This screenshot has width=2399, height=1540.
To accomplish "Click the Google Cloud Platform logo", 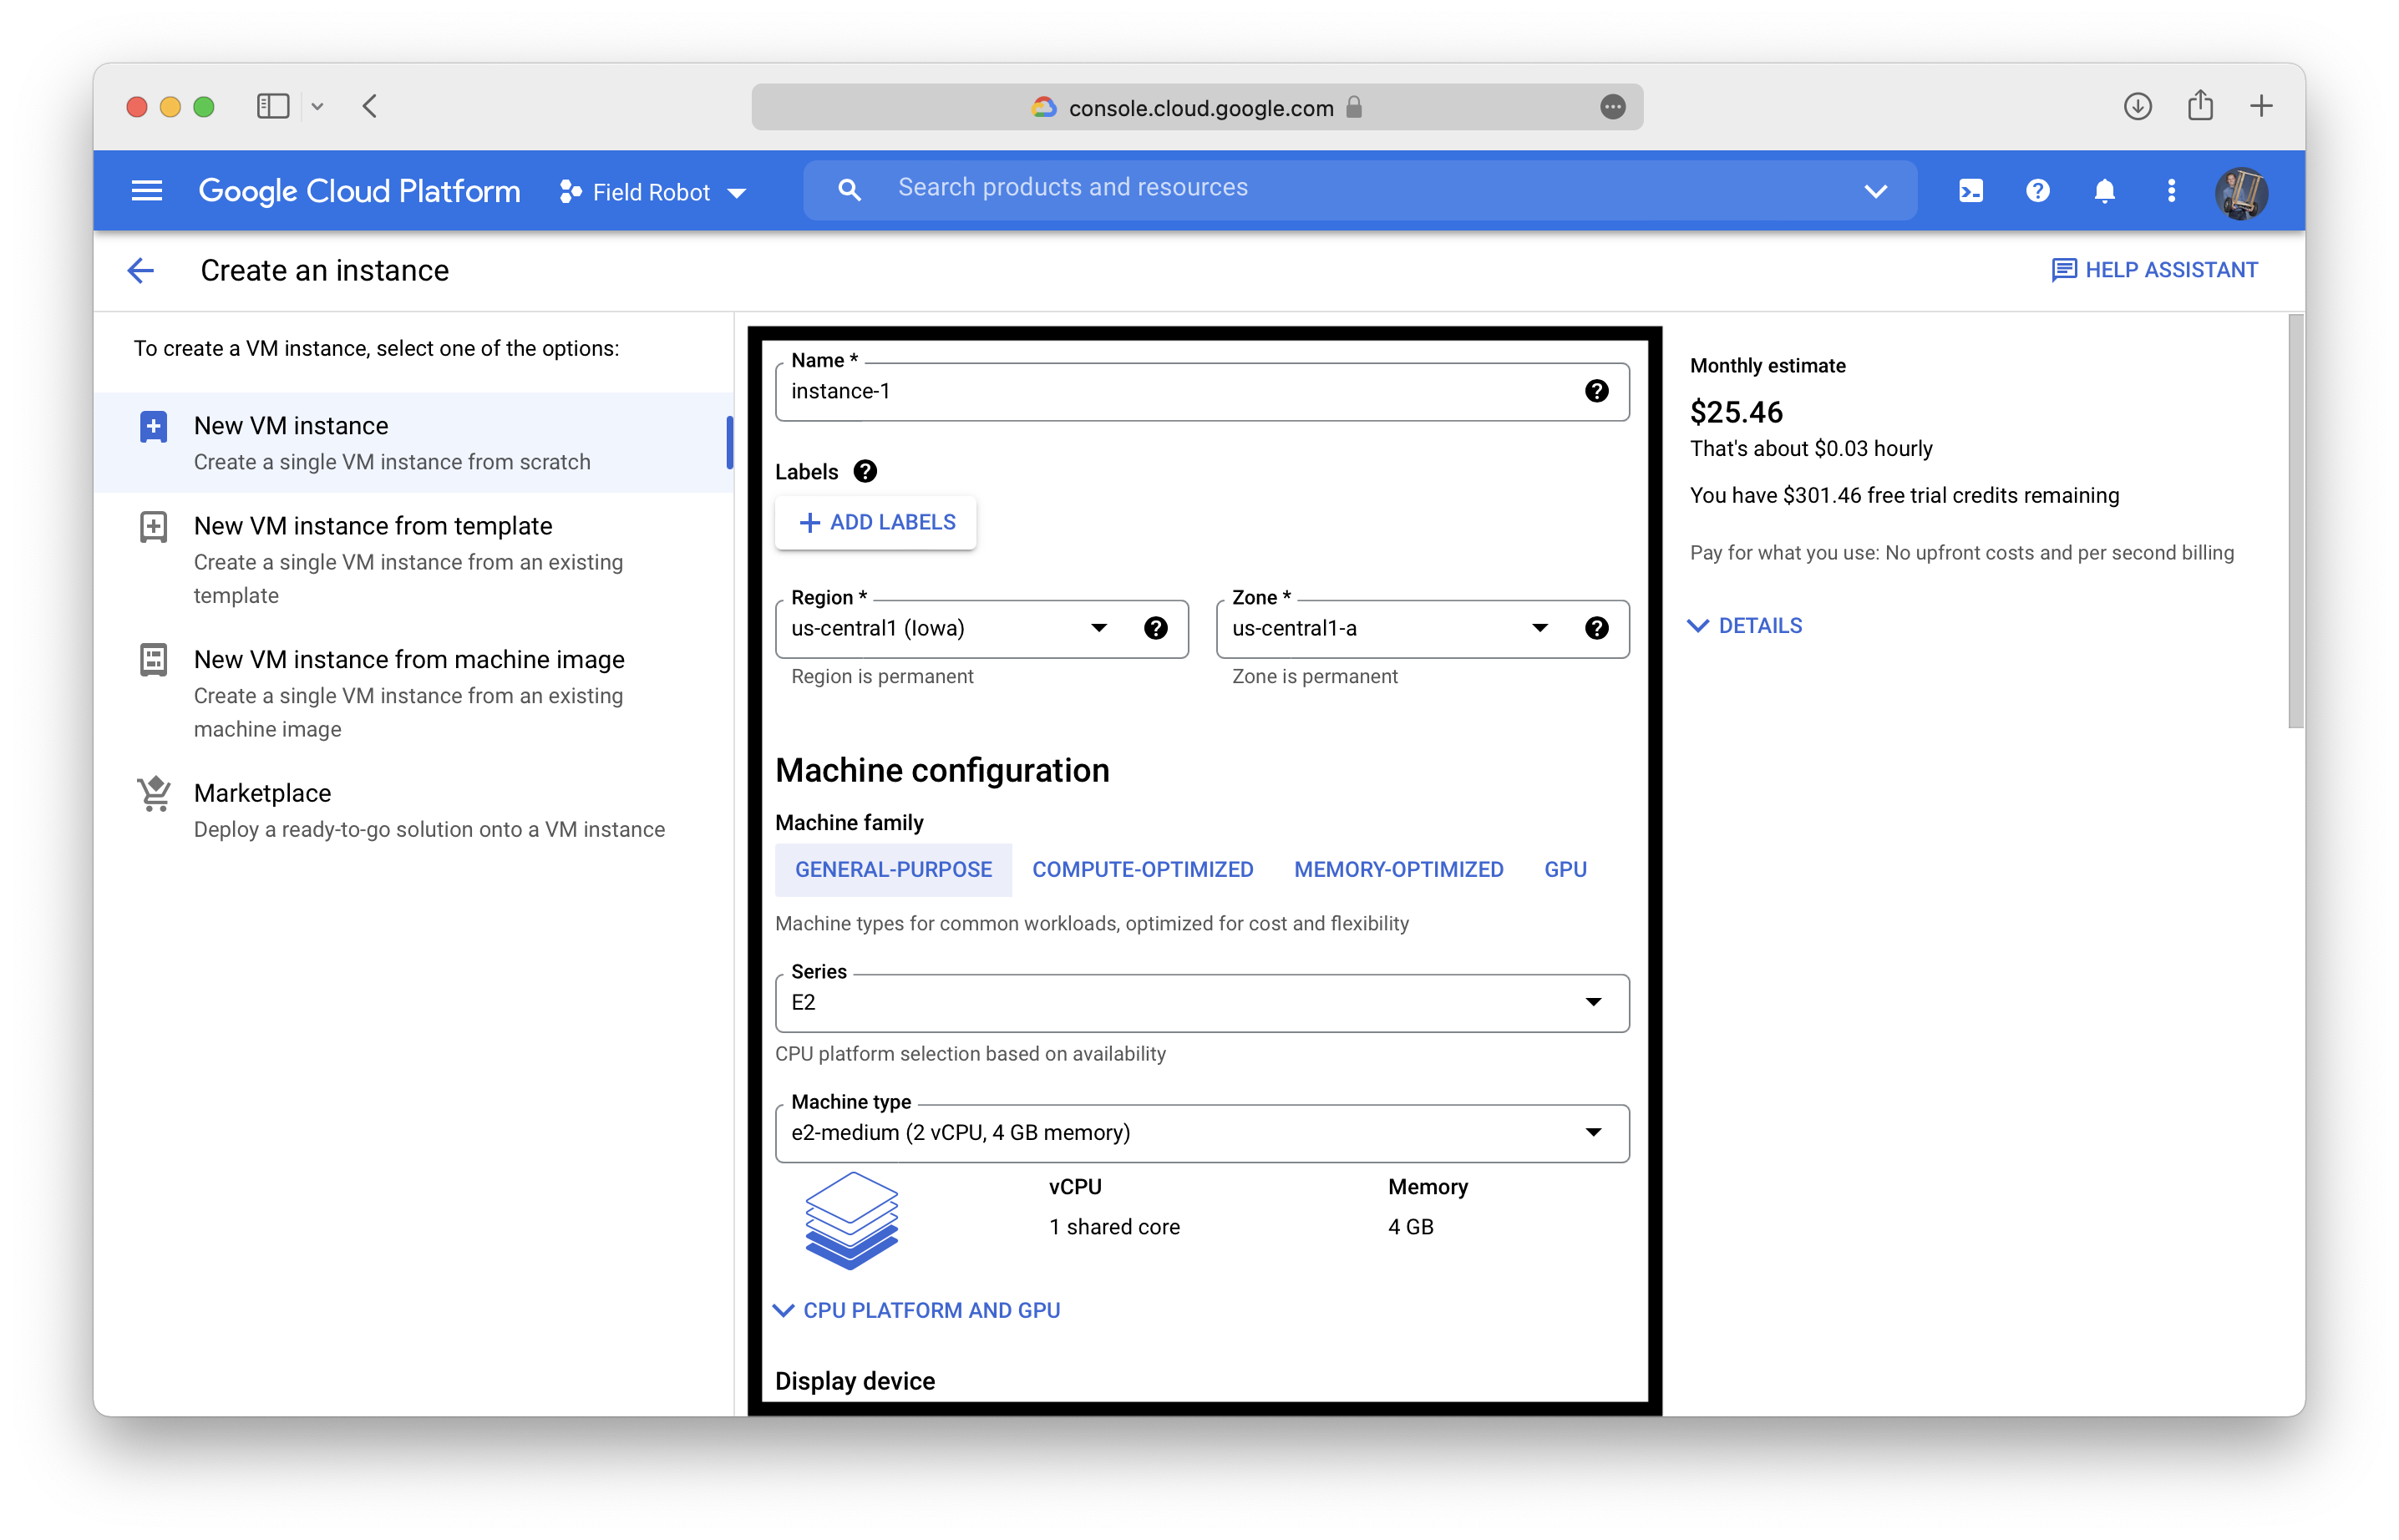I will (x=359, y=190).
